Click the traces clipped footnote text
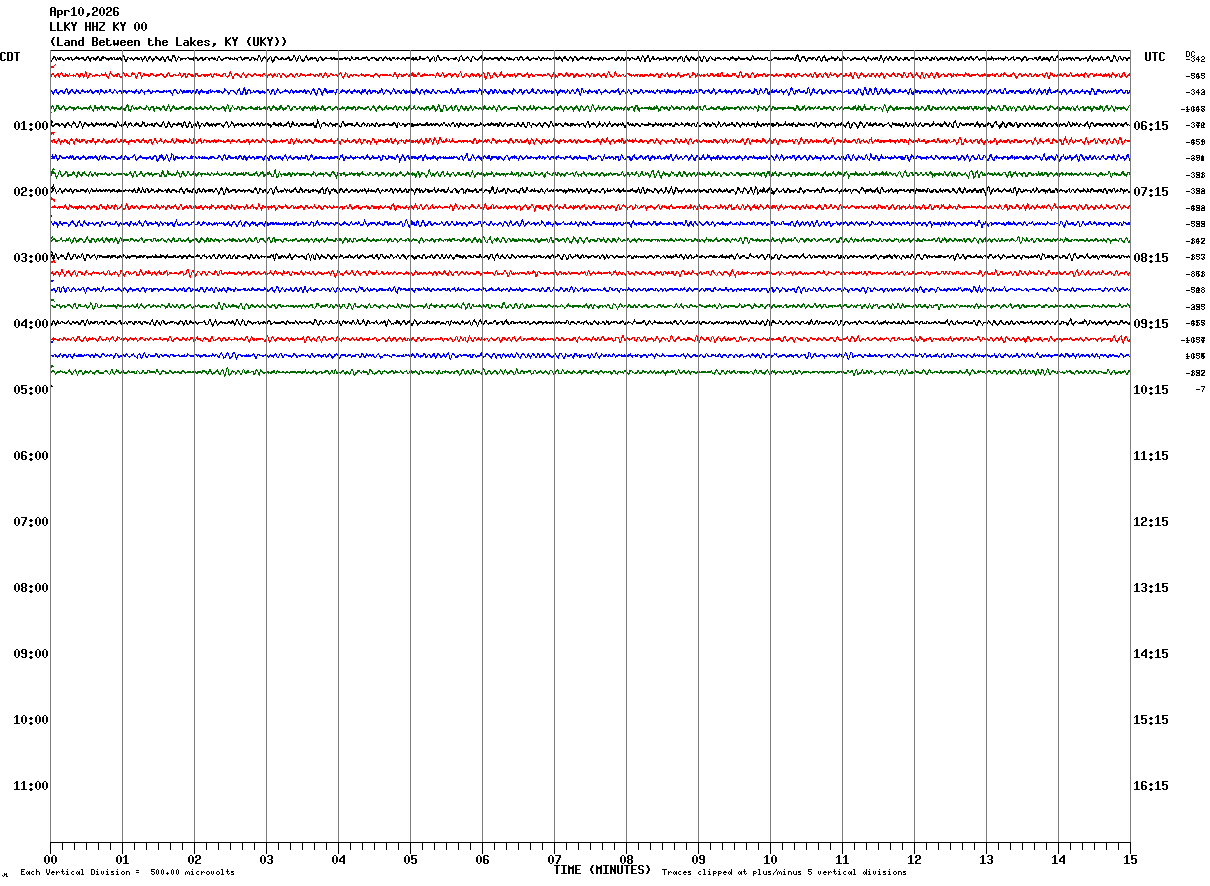This screenshot has height=886, width=1210. tap(784, 873)
